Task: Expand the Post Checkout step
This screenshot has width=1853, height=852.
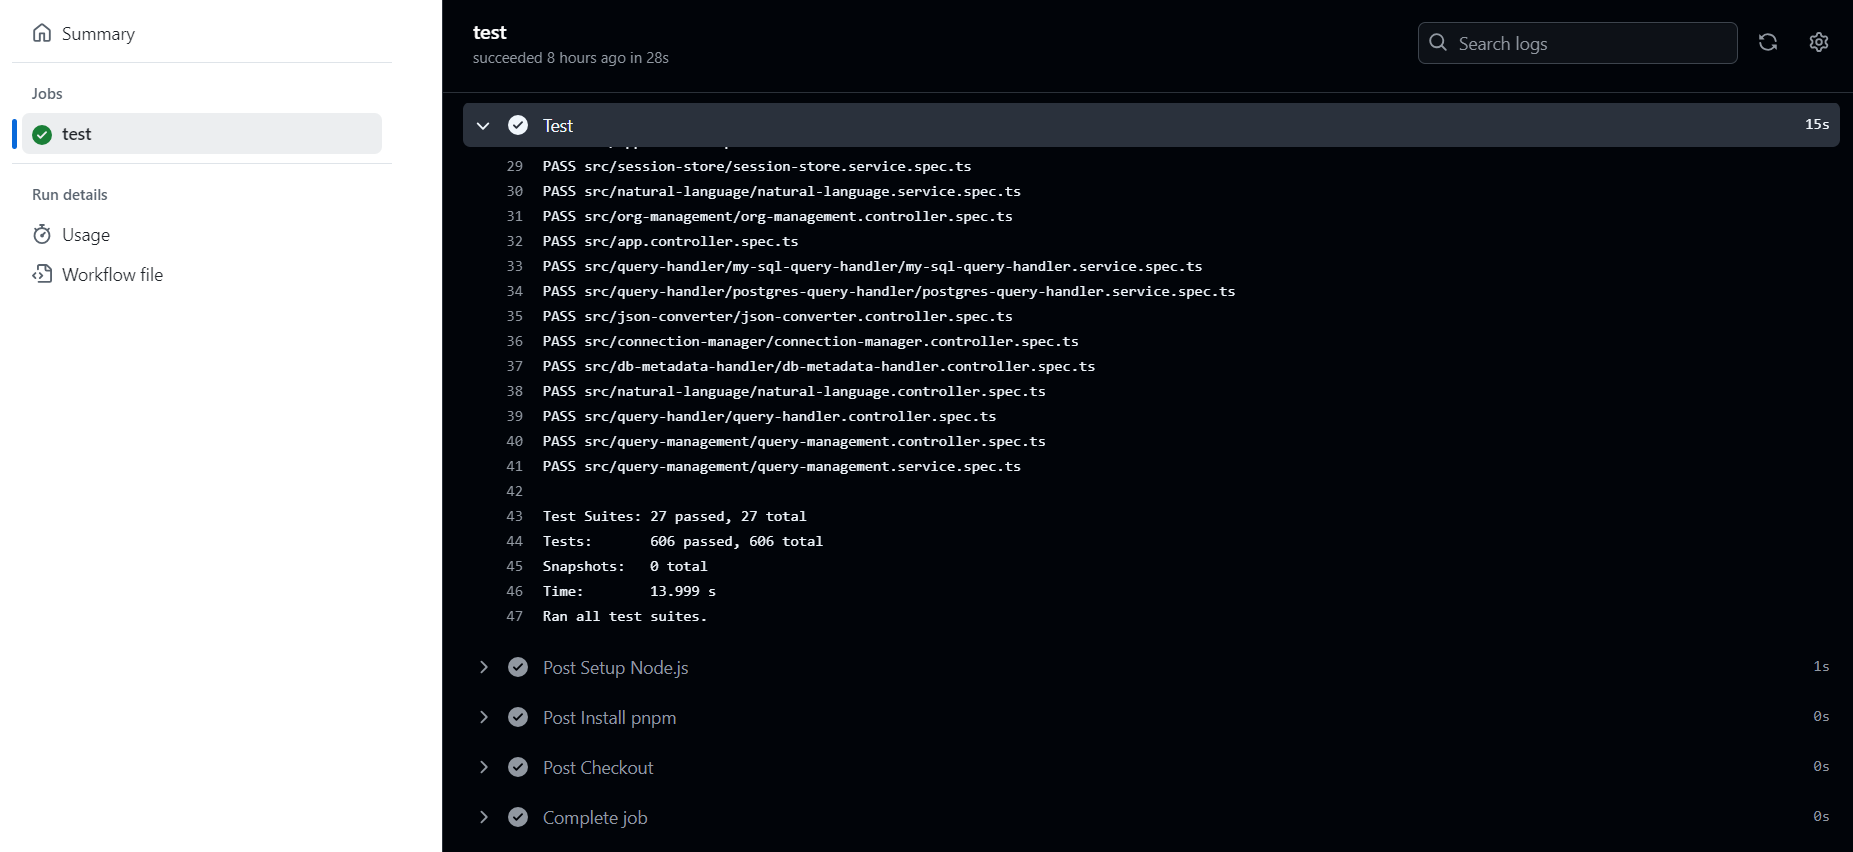Action: tap(484, 767)
